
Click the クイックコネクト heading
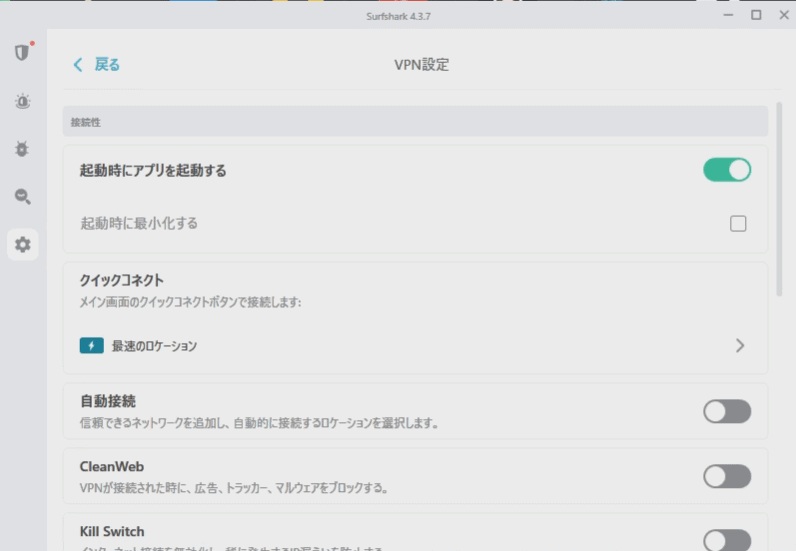(x=122, y=280)
